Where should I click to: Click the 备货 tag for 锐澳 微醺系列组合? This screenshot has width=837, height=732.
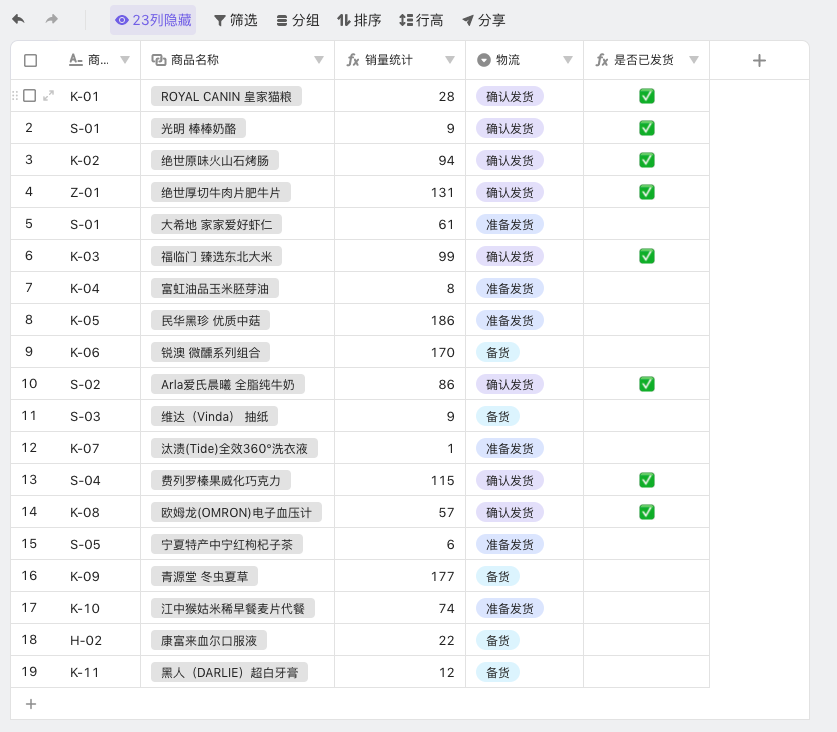pos(497,352)
